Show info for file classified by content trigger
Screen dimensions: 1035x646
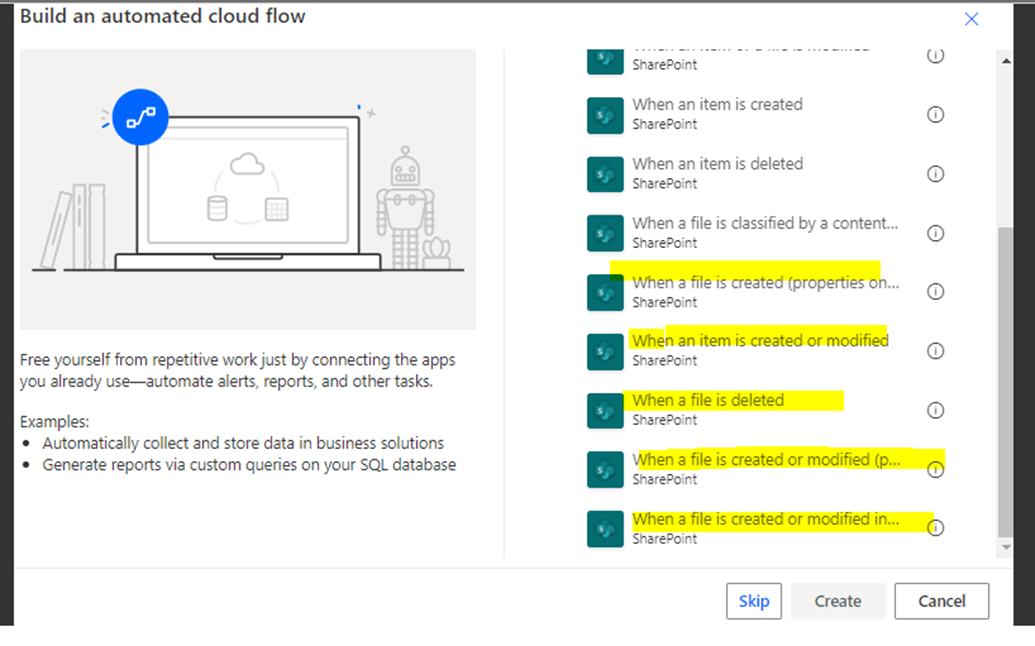[x=935, y=234]
